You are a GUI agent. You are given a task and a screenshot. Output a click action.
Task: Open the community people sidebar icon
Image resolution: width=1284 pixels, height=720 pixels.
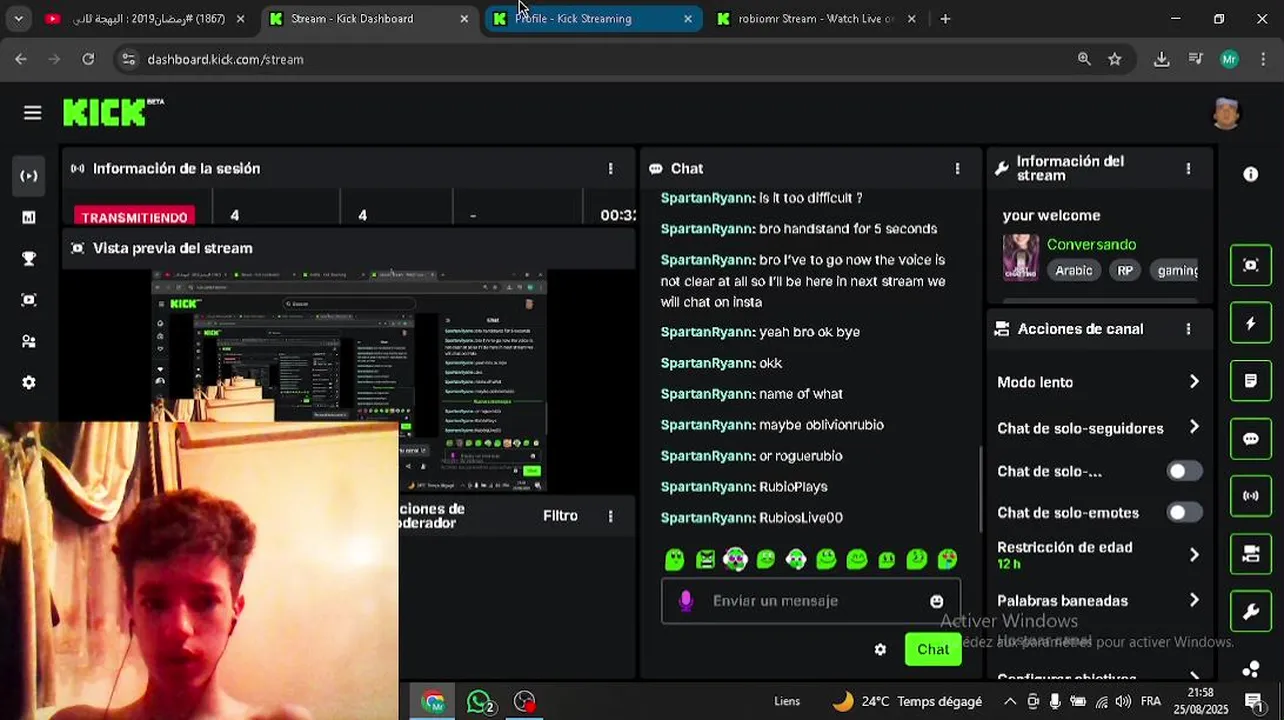coord(29,341)
